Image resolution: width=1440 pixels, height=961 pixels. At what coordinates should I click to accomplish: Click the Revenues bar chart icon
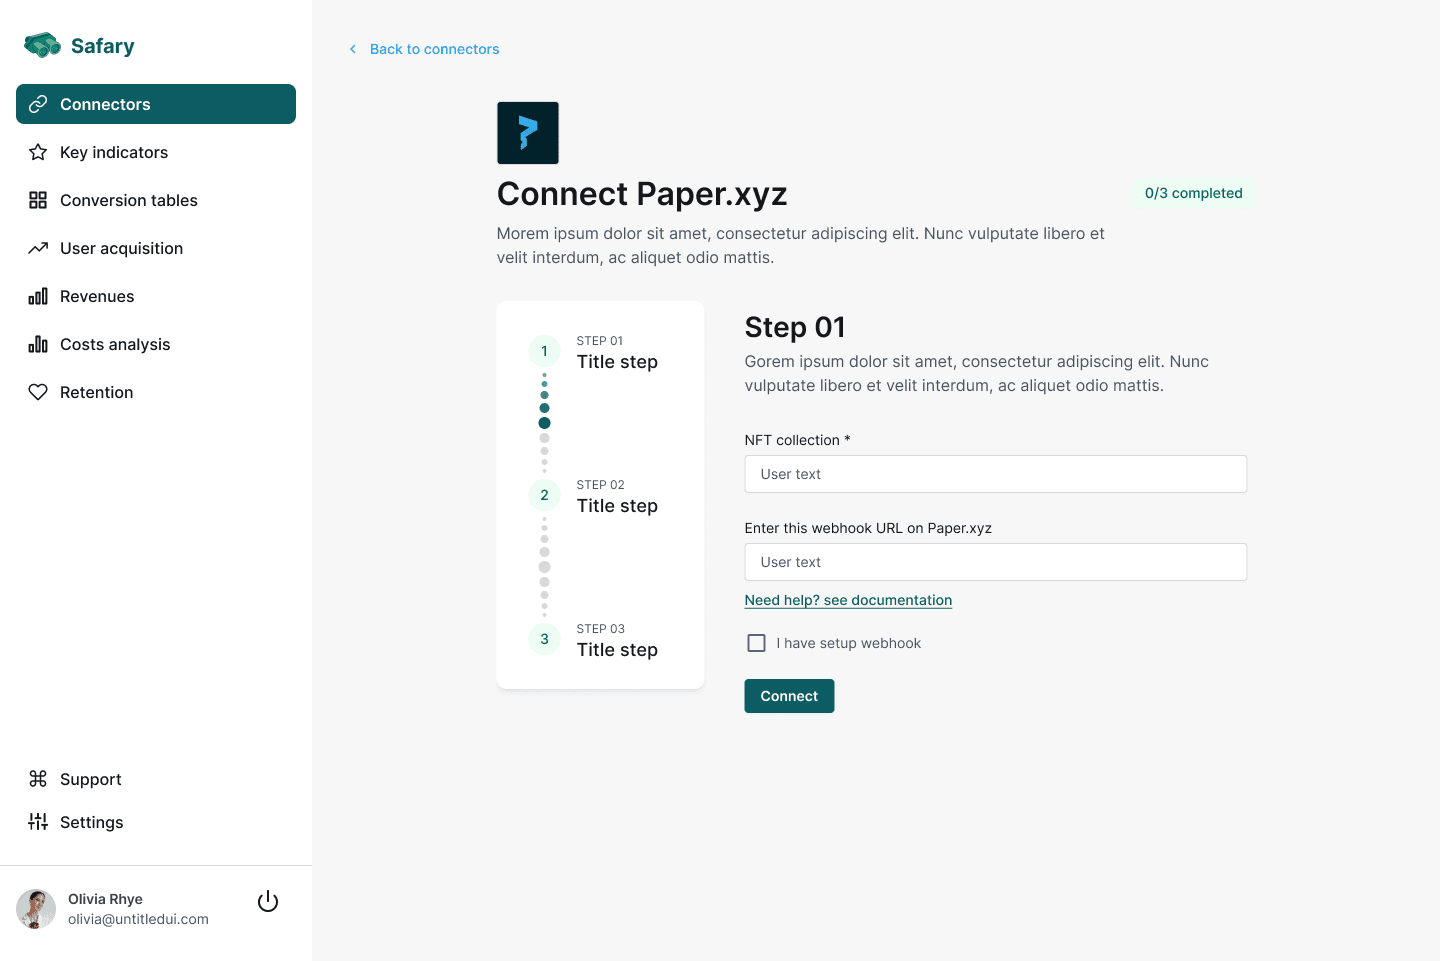(38, 296)
